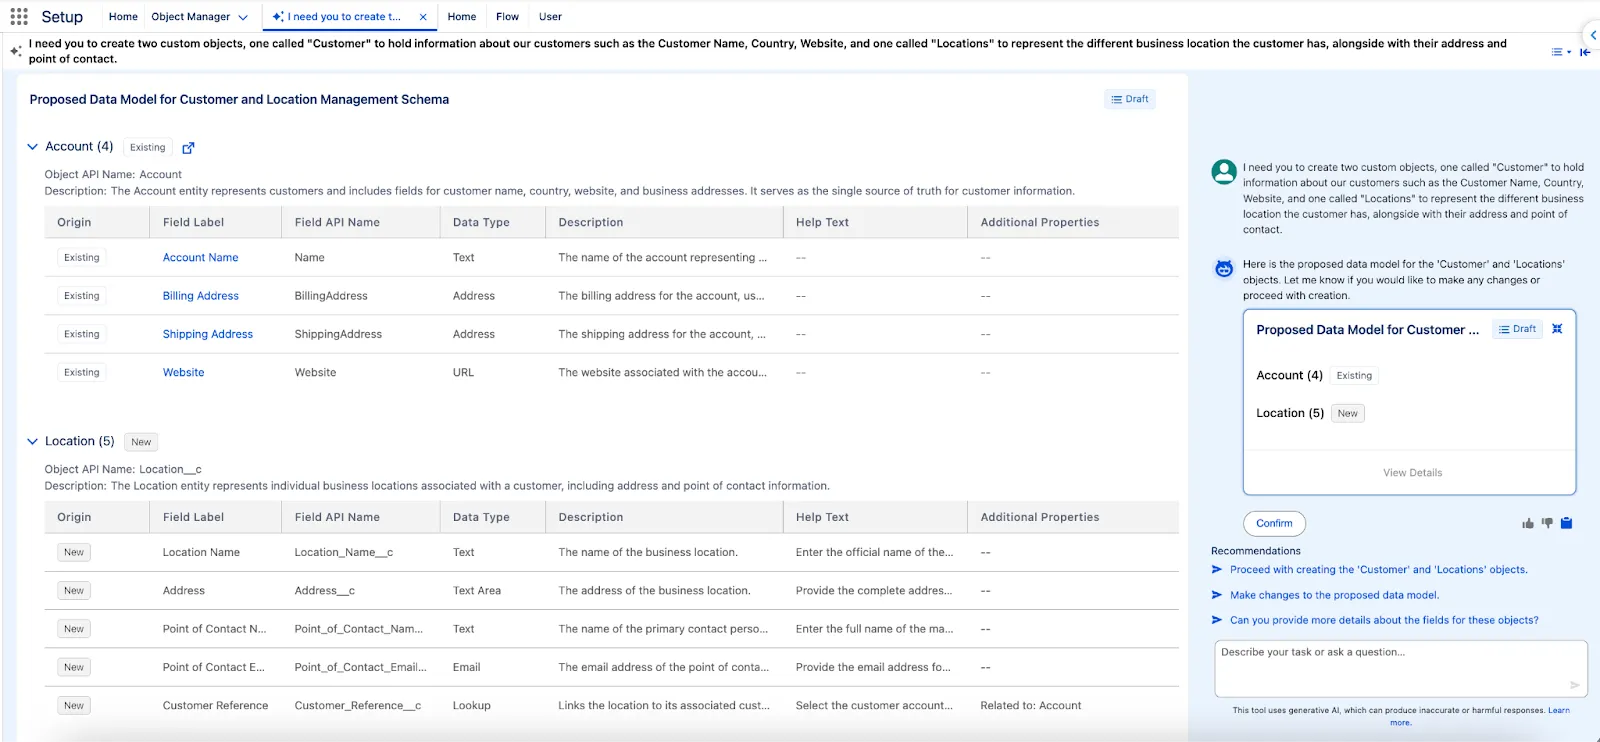Collapse the Location (5) section

[x=32, y=441]
